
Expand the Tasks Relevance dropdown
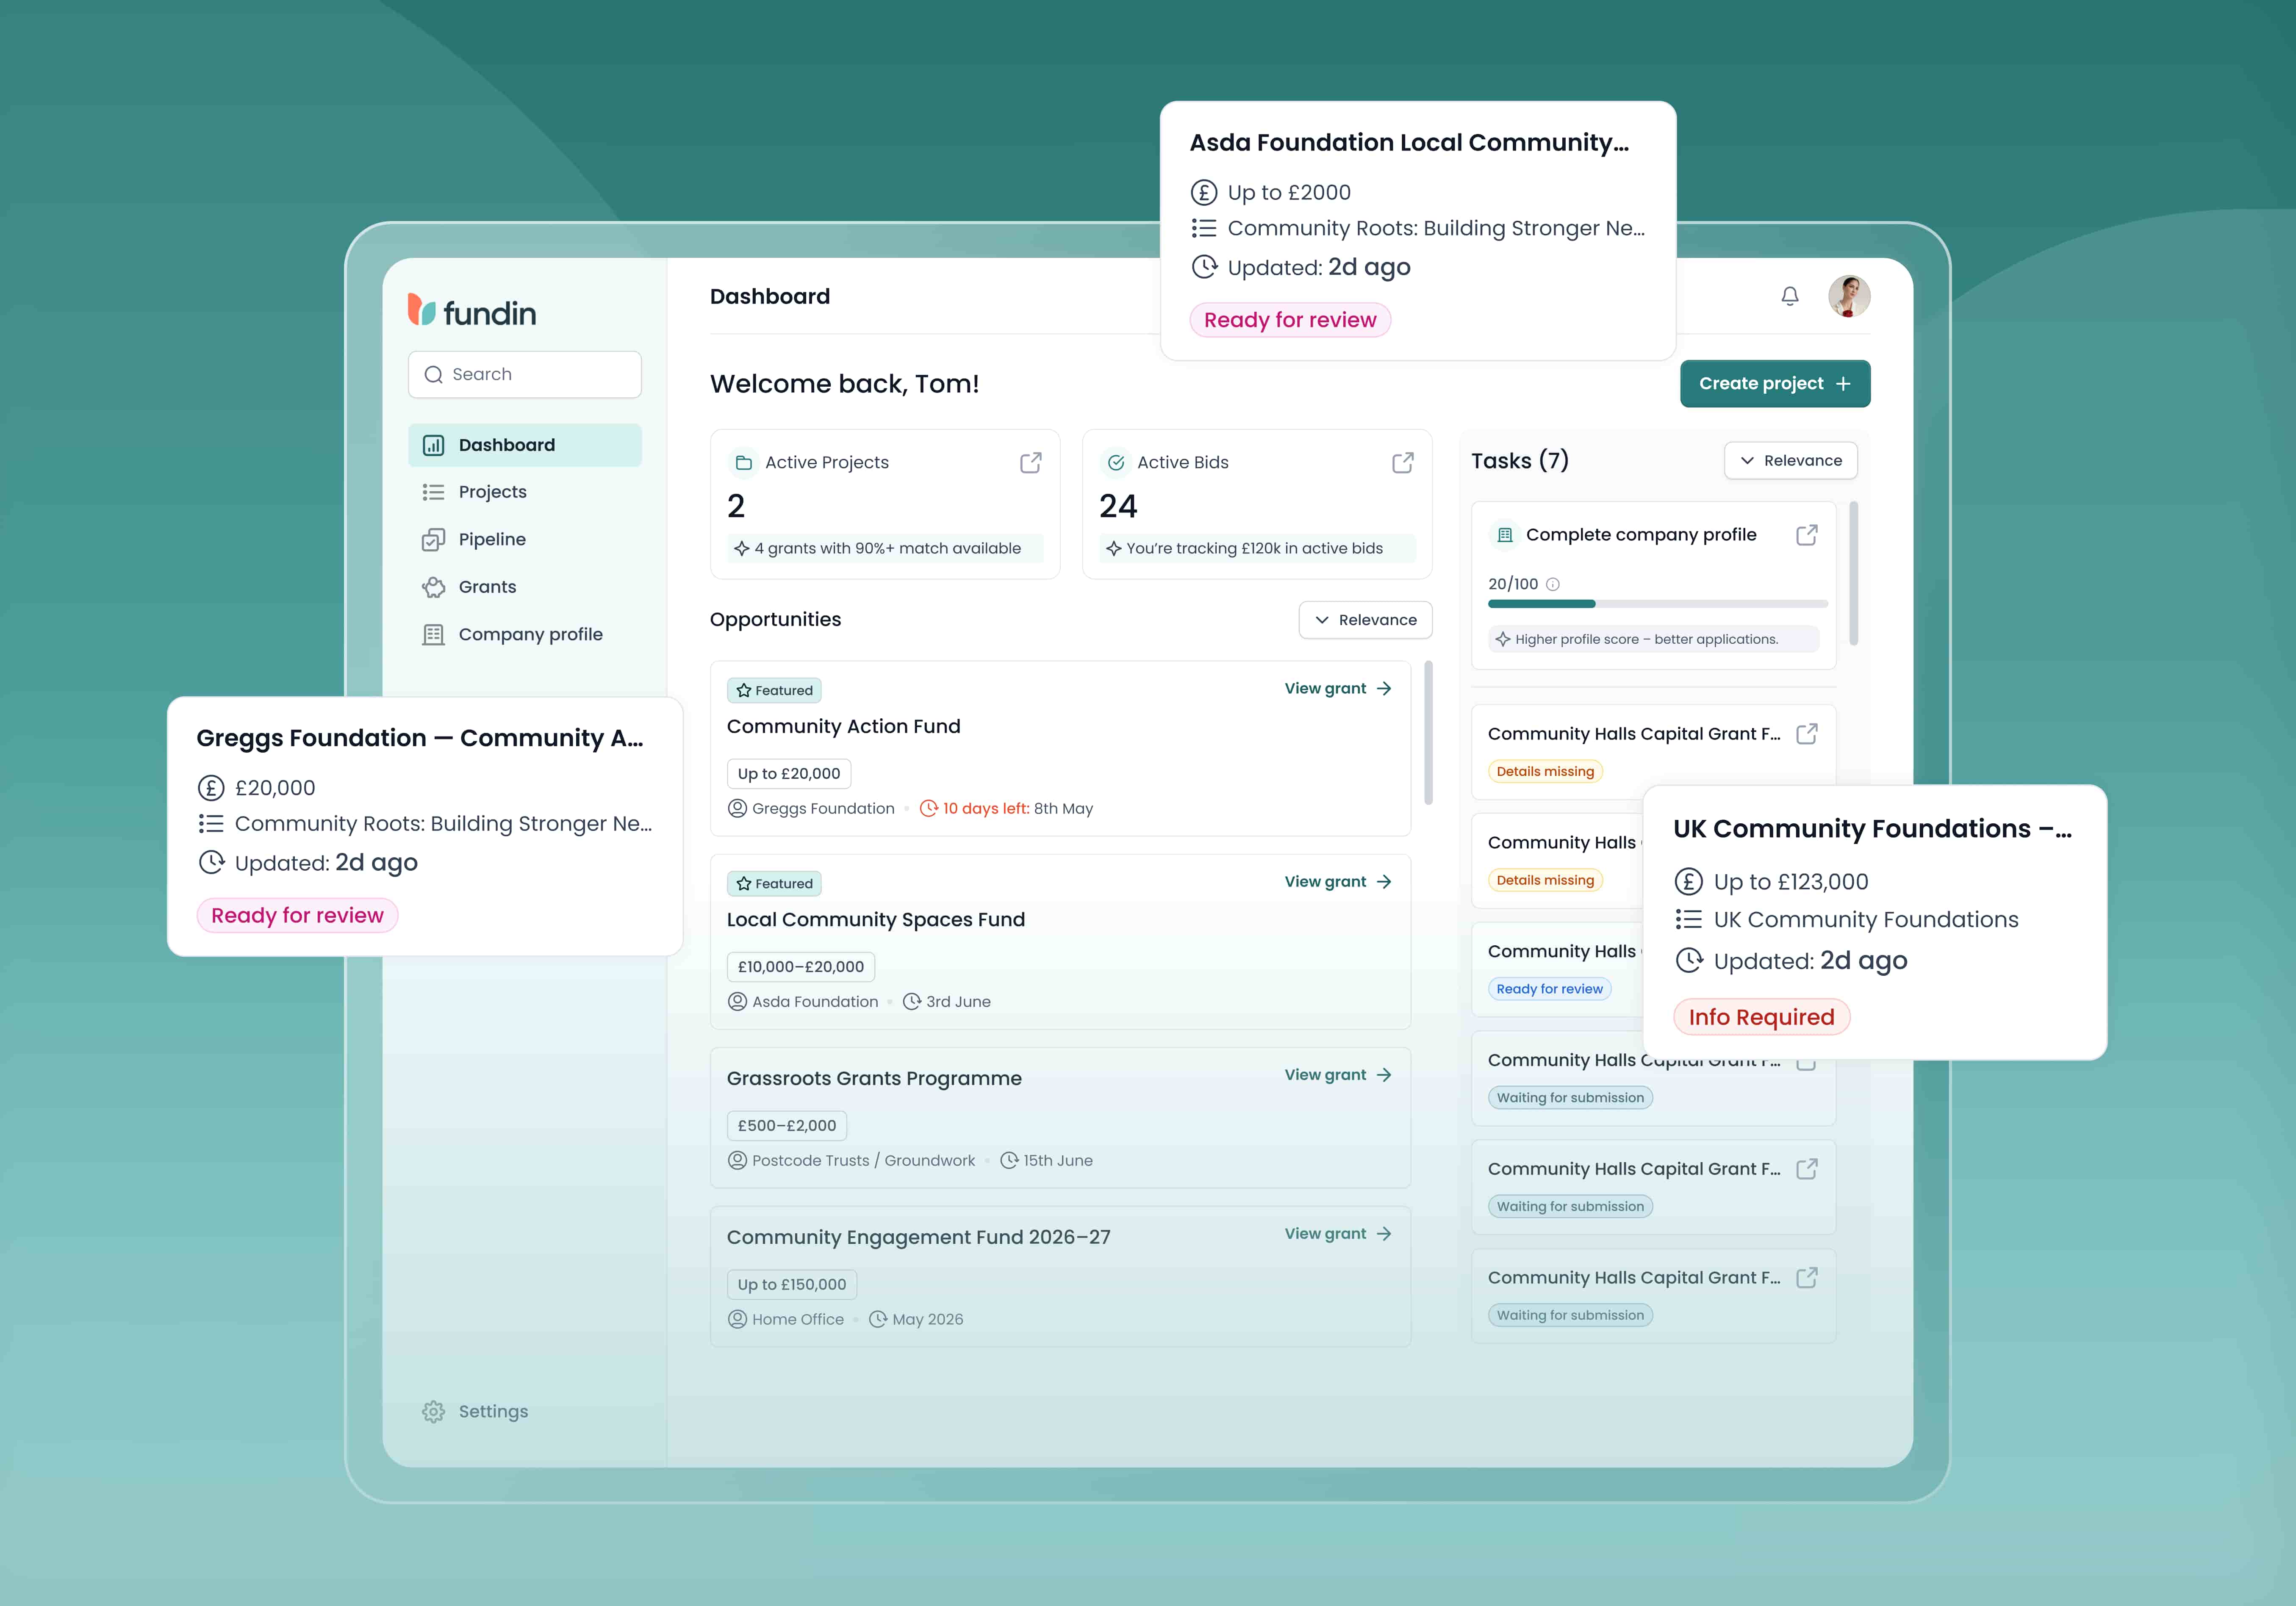1791,460
